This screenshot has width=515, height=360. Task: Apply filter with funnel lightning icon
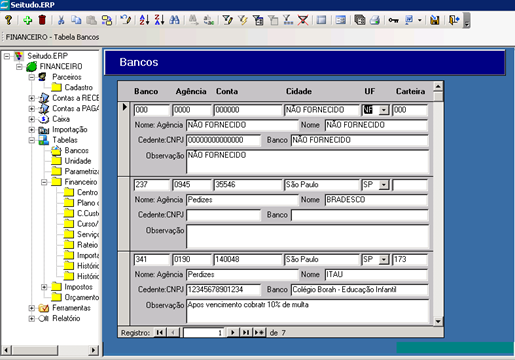[x=243, y=20]
